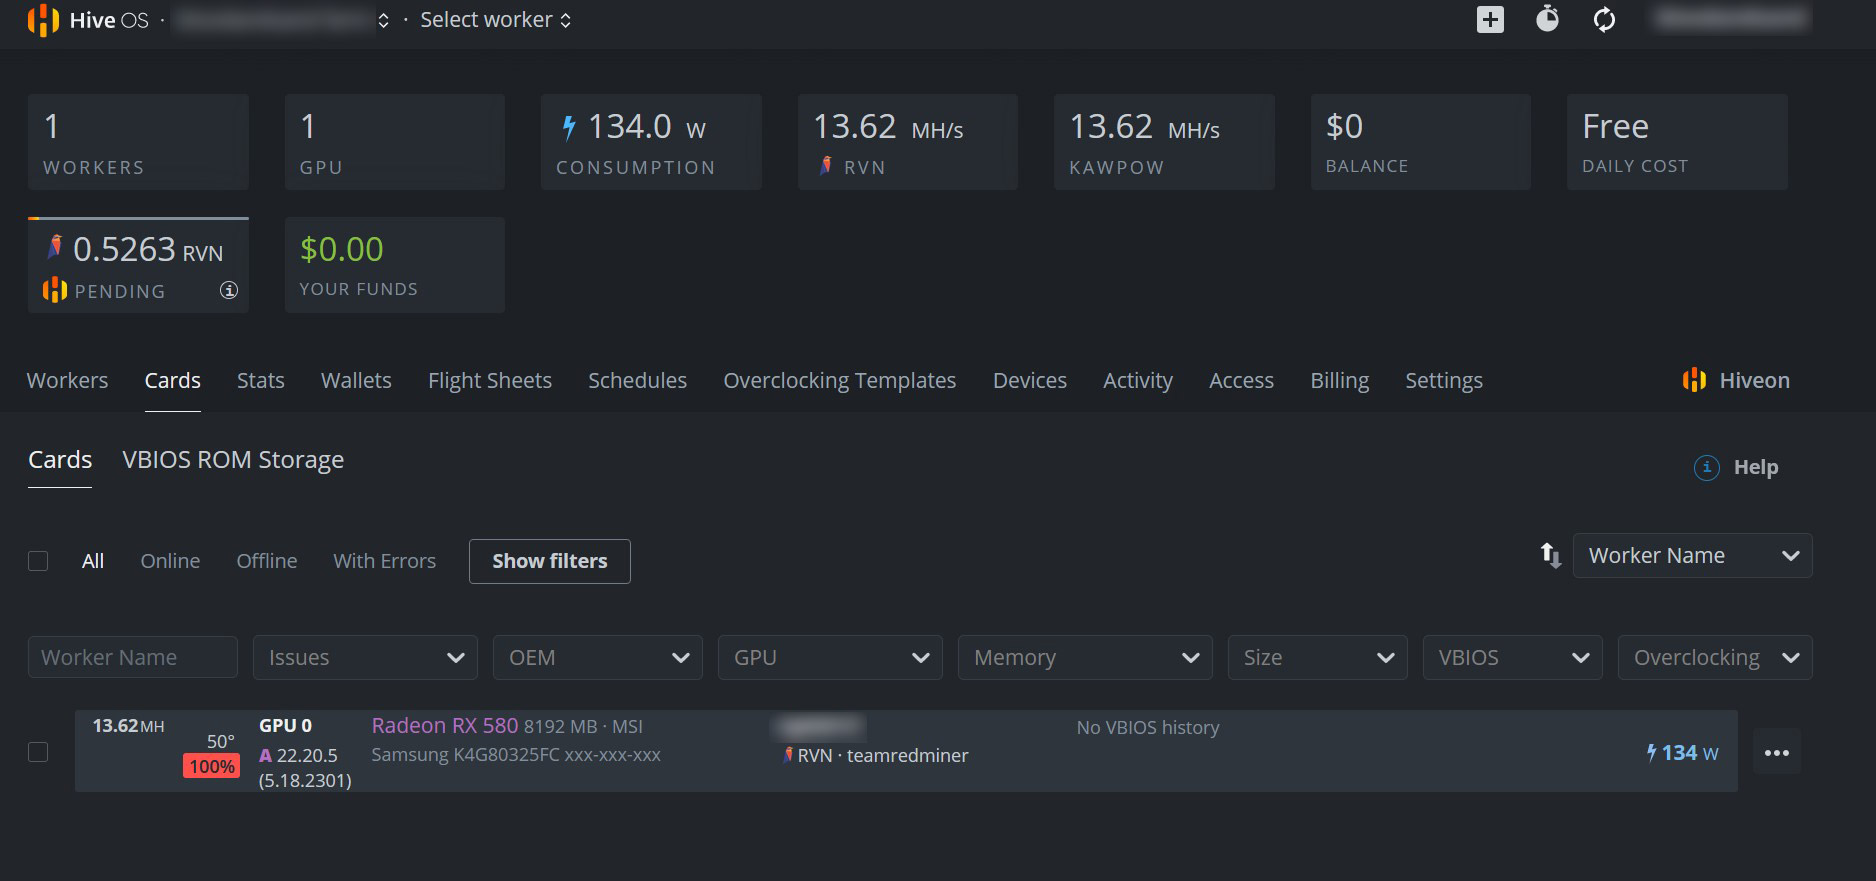Check the select-all cards checkbox

click(38, 561)
